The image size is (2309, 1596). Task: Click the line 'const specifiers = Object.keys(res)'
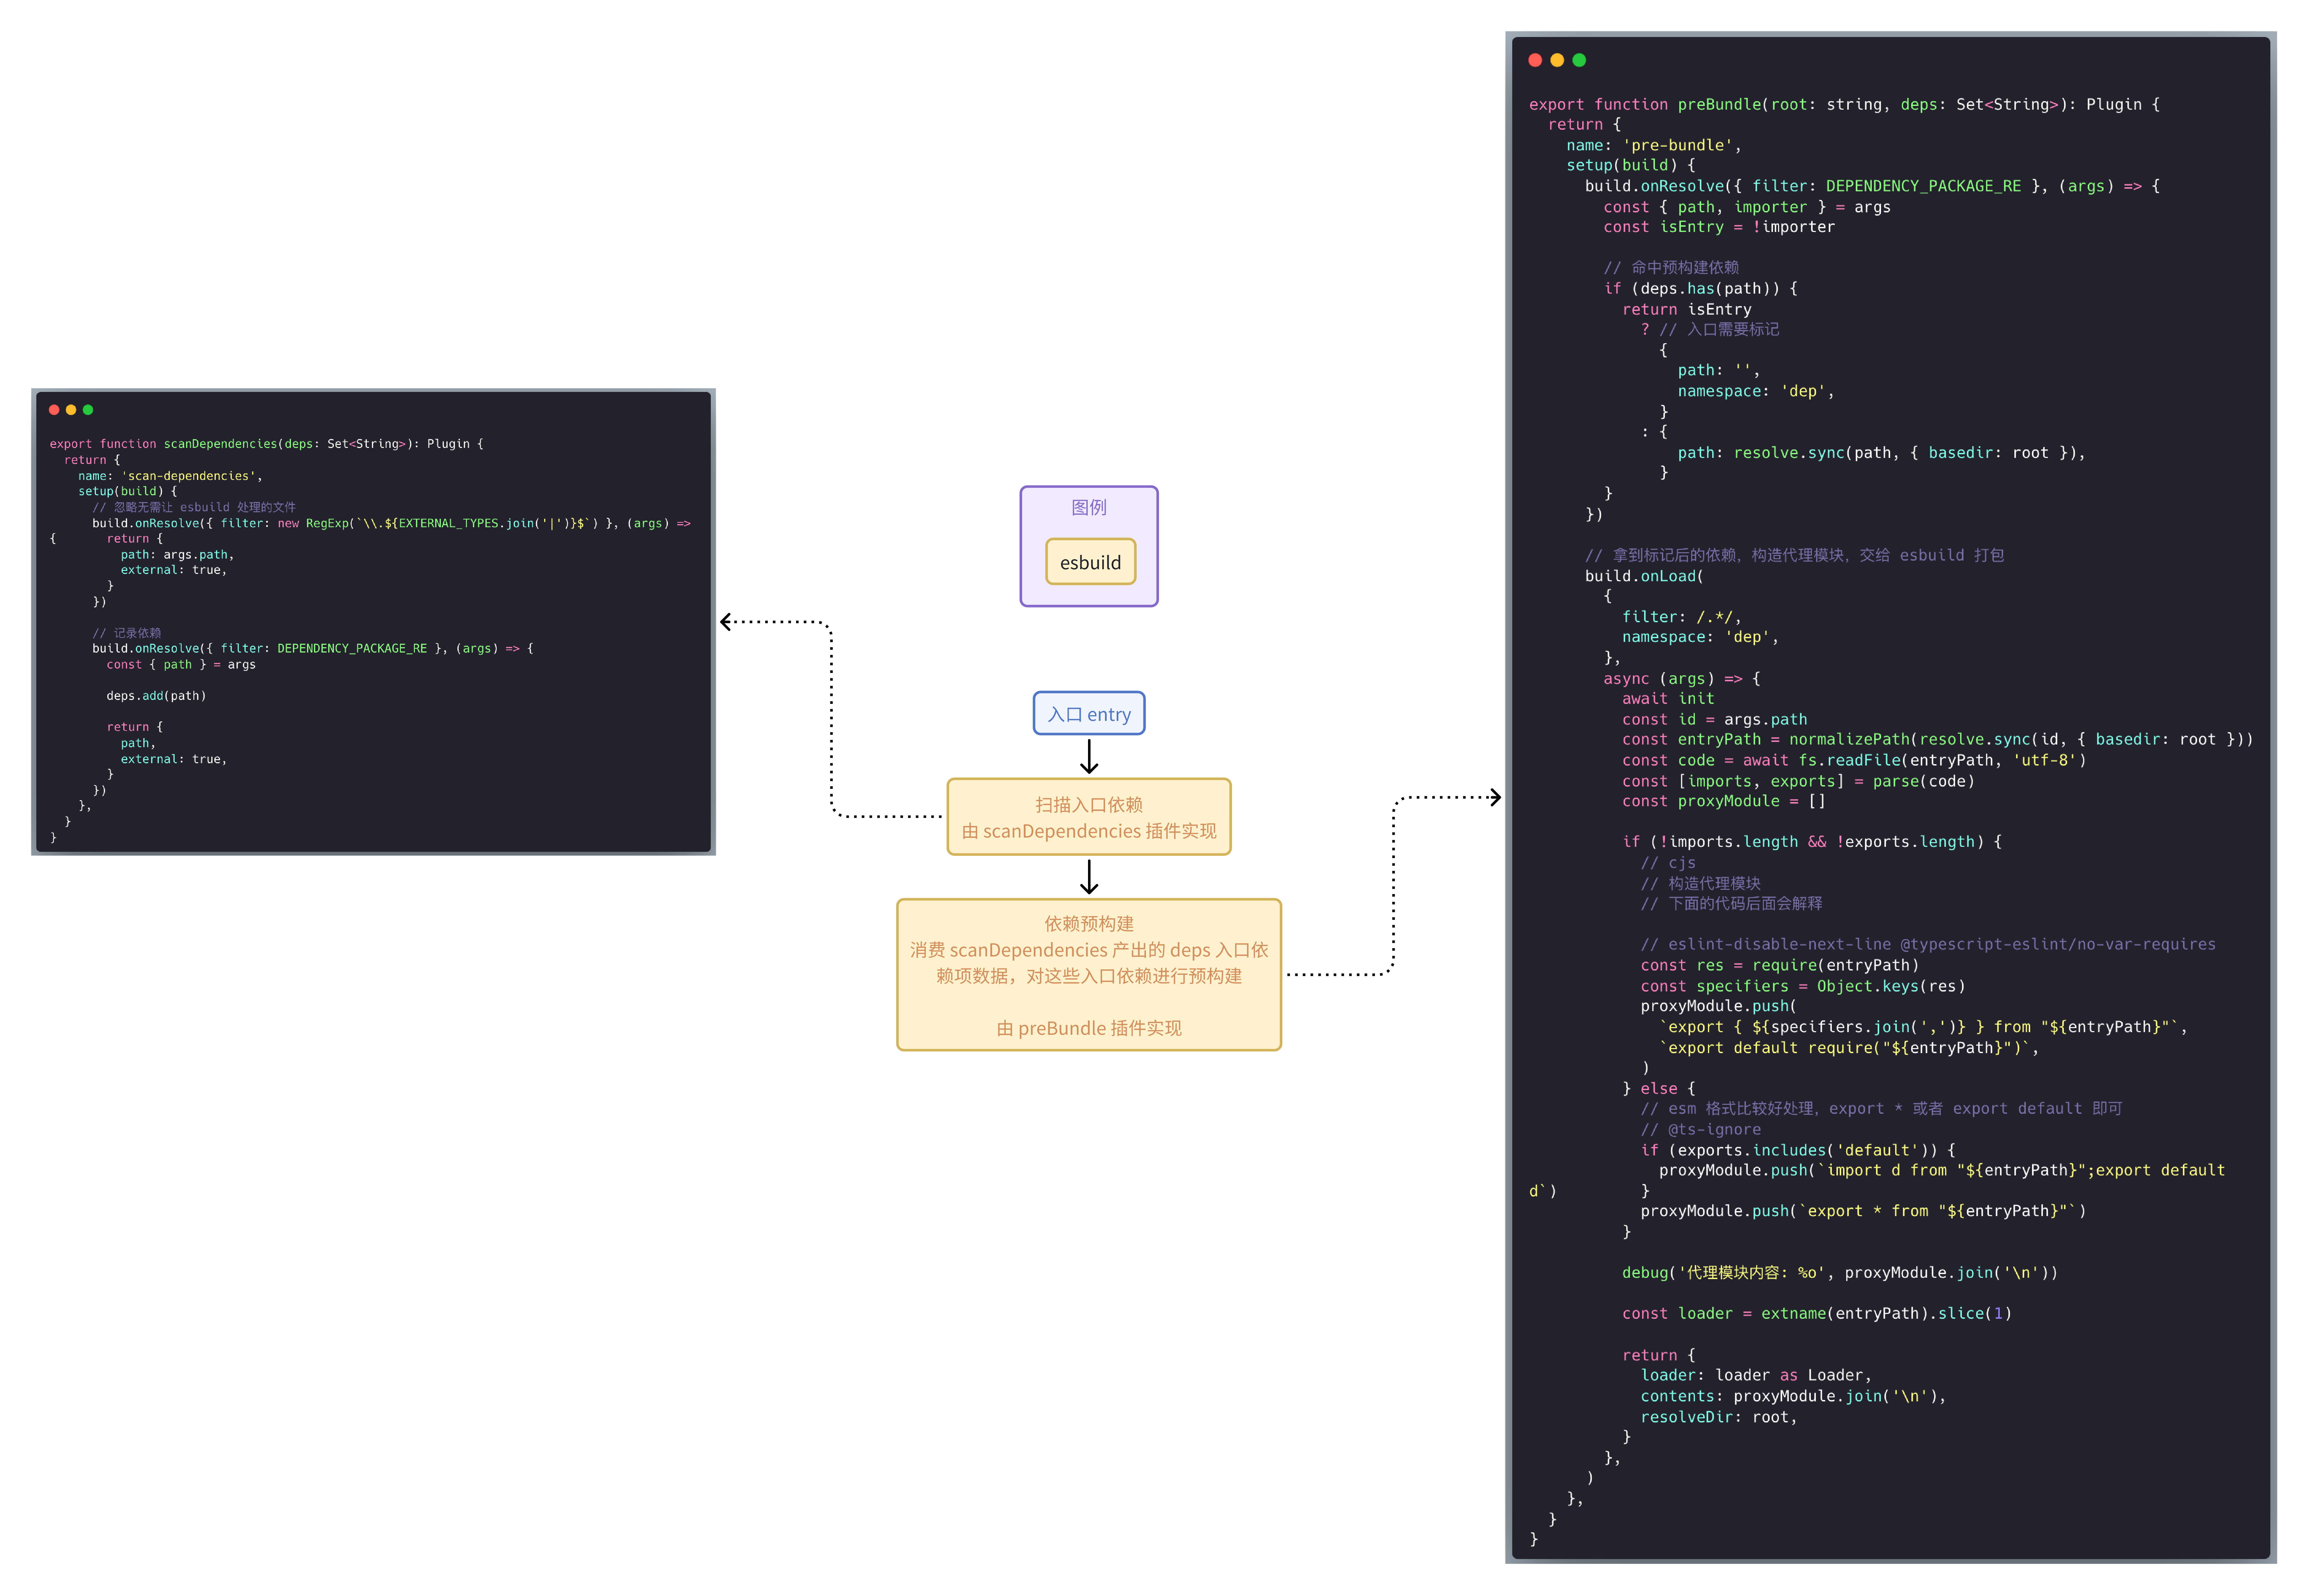1803,987
